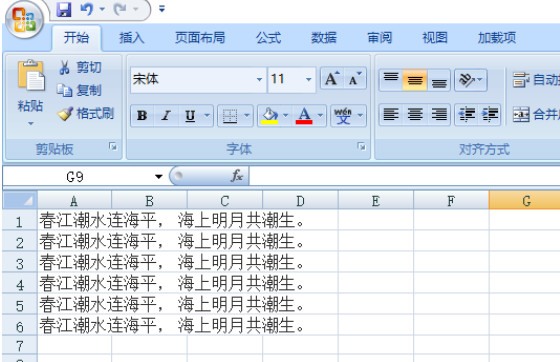Click the 自动 wrap text button

coord(536,80)
